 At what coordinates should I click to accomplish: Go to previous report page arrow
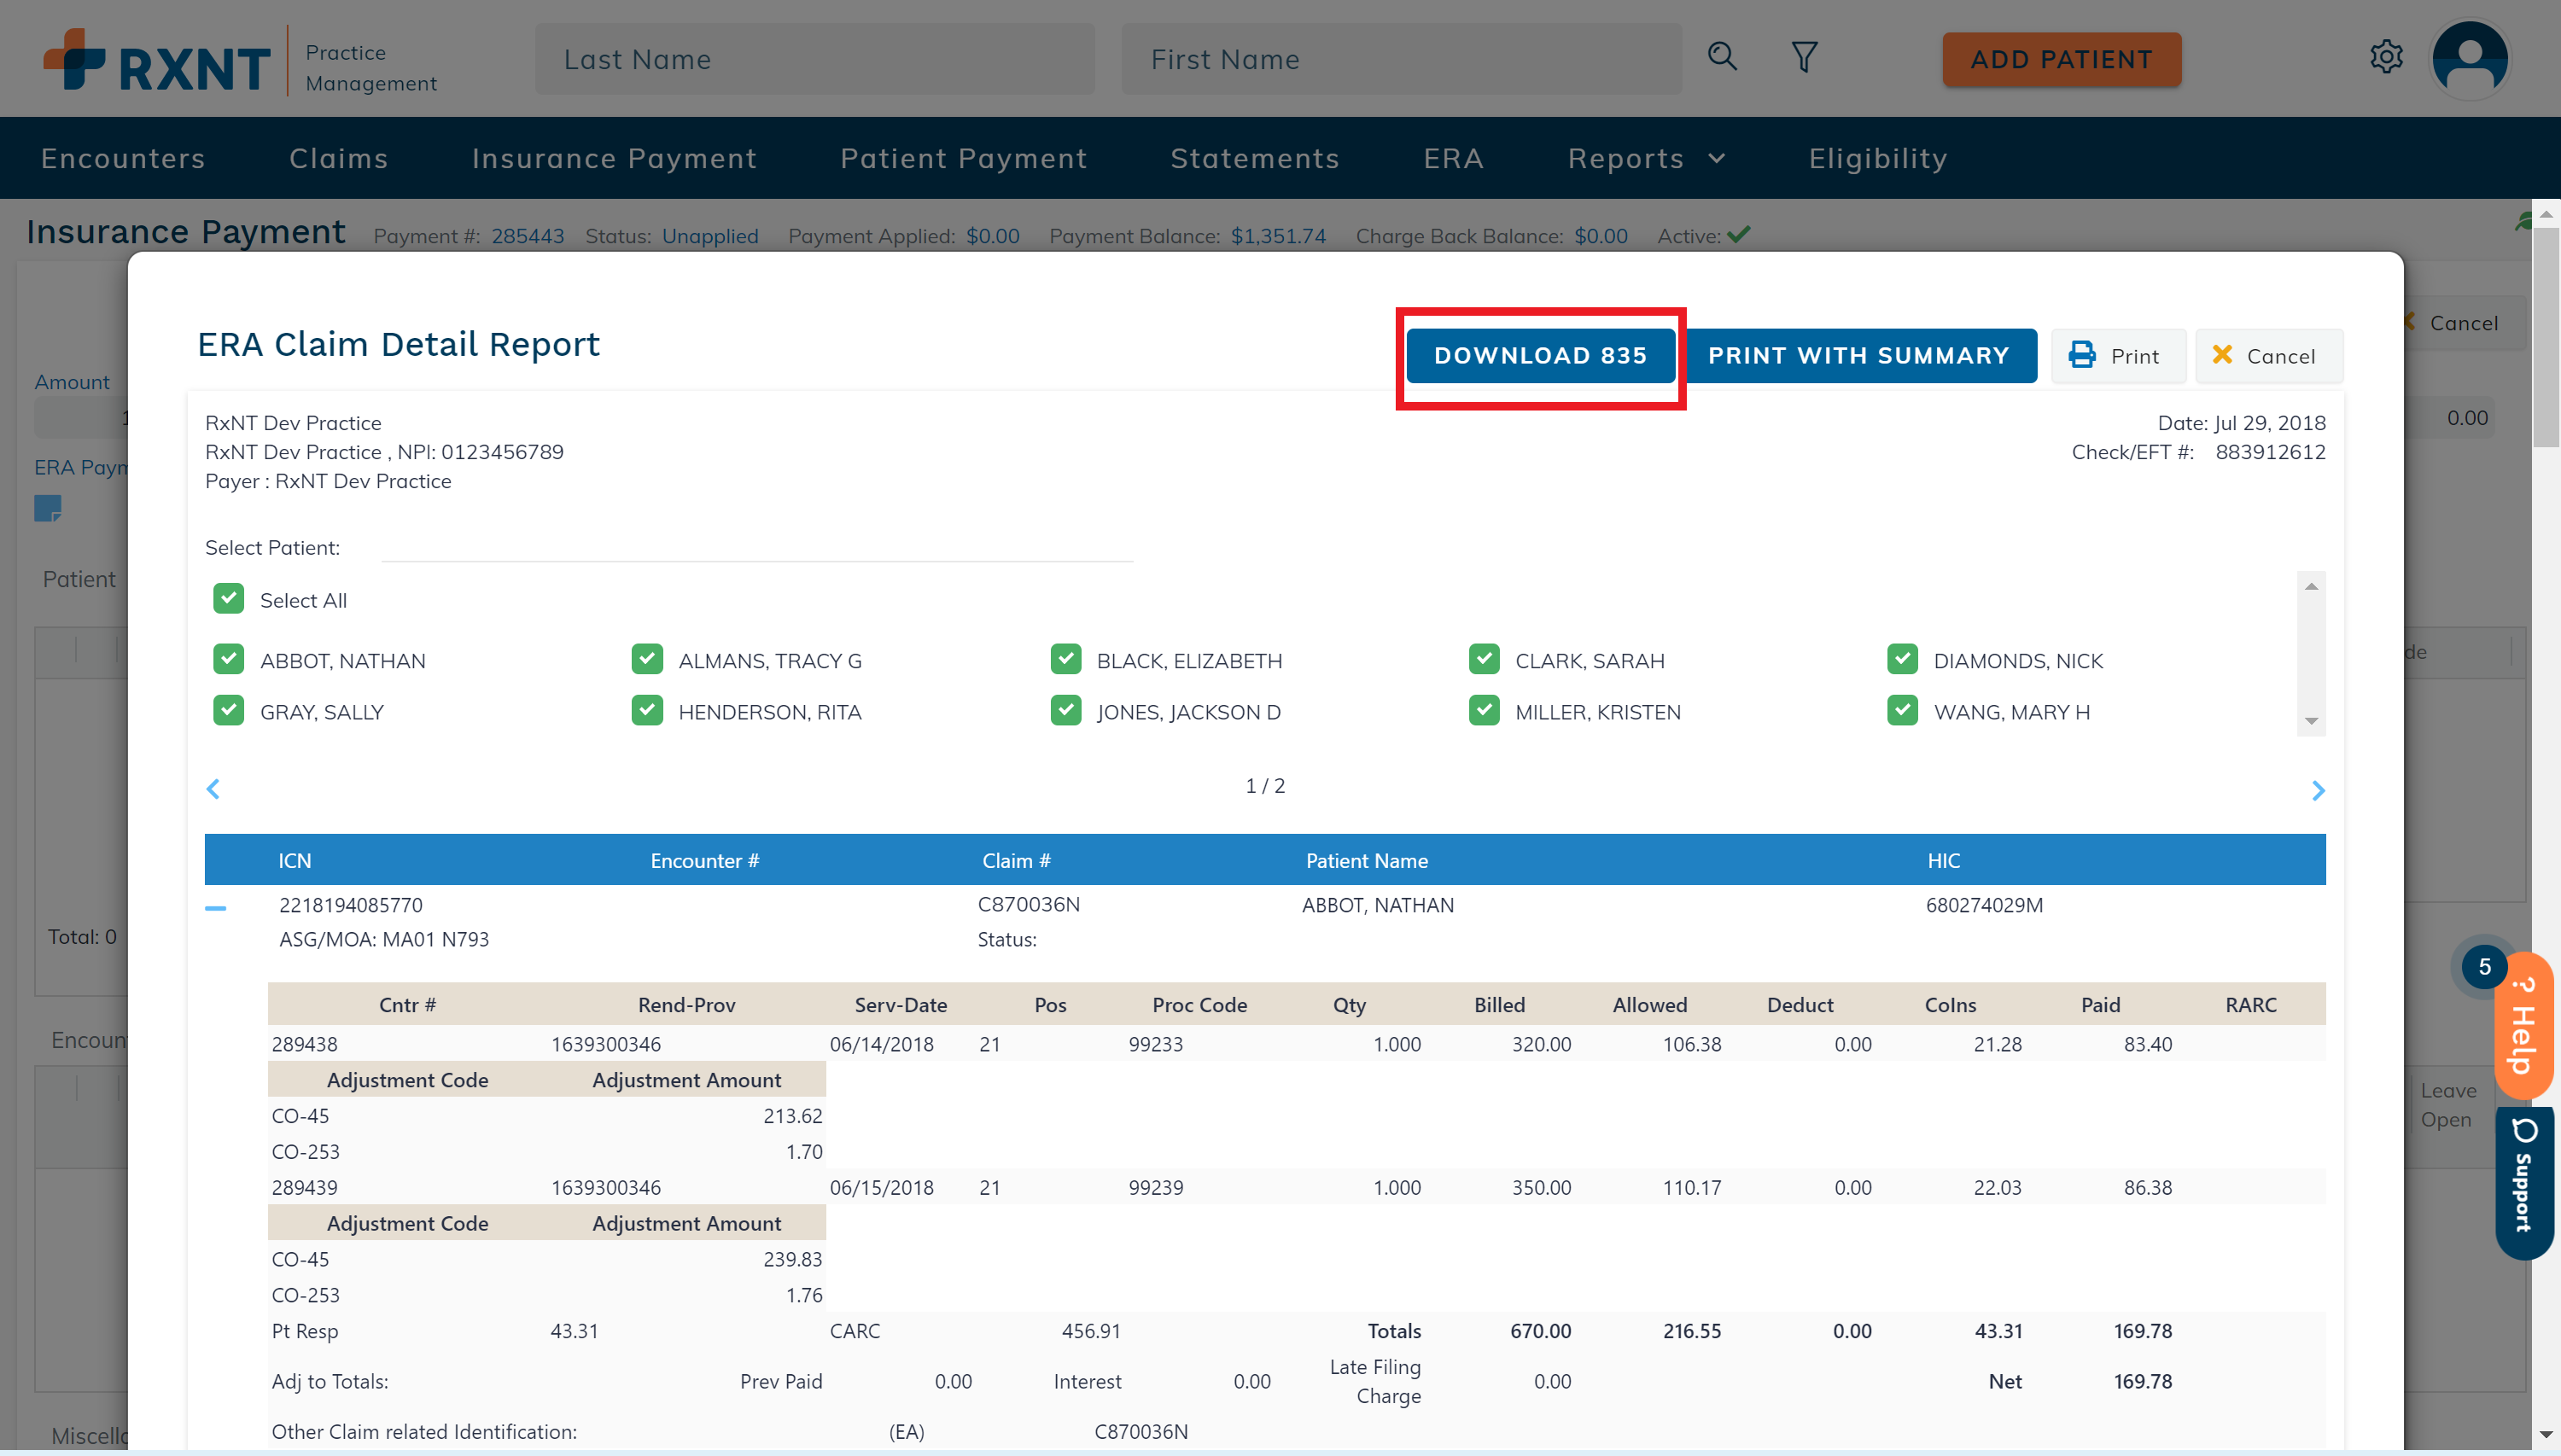click(x=213, y=789)
